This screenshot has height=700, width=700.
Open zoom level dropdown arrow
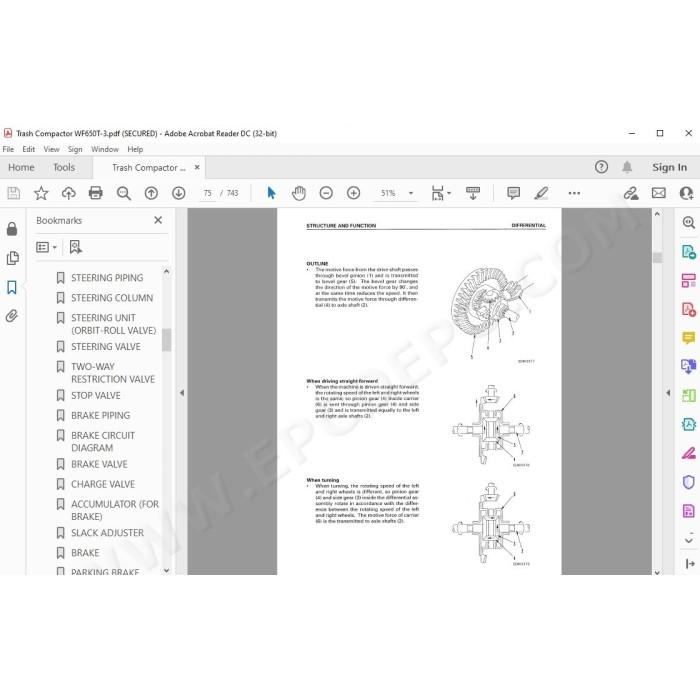click(x=411, y=193)
